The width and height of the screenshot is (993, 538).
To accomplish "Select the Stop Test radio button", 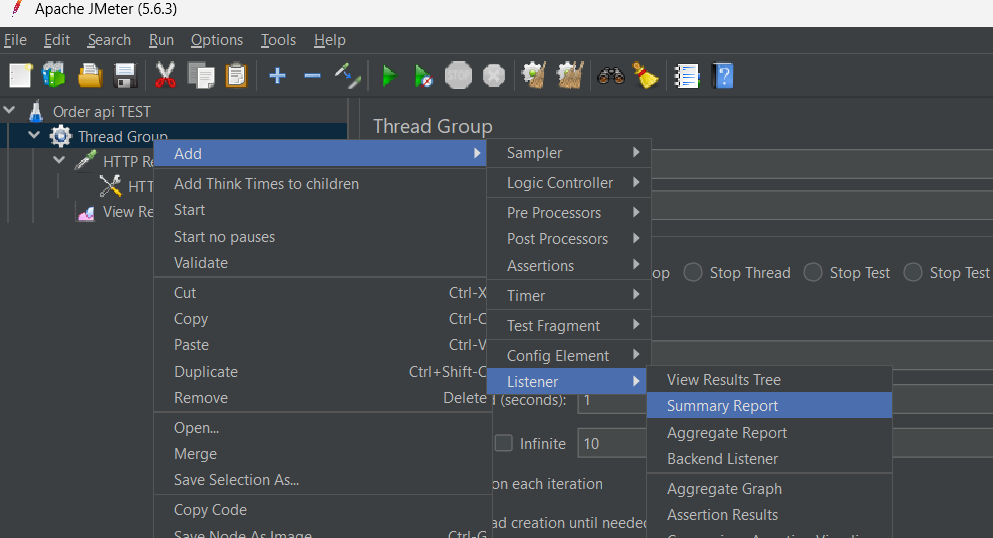I will tap(813, 272).
